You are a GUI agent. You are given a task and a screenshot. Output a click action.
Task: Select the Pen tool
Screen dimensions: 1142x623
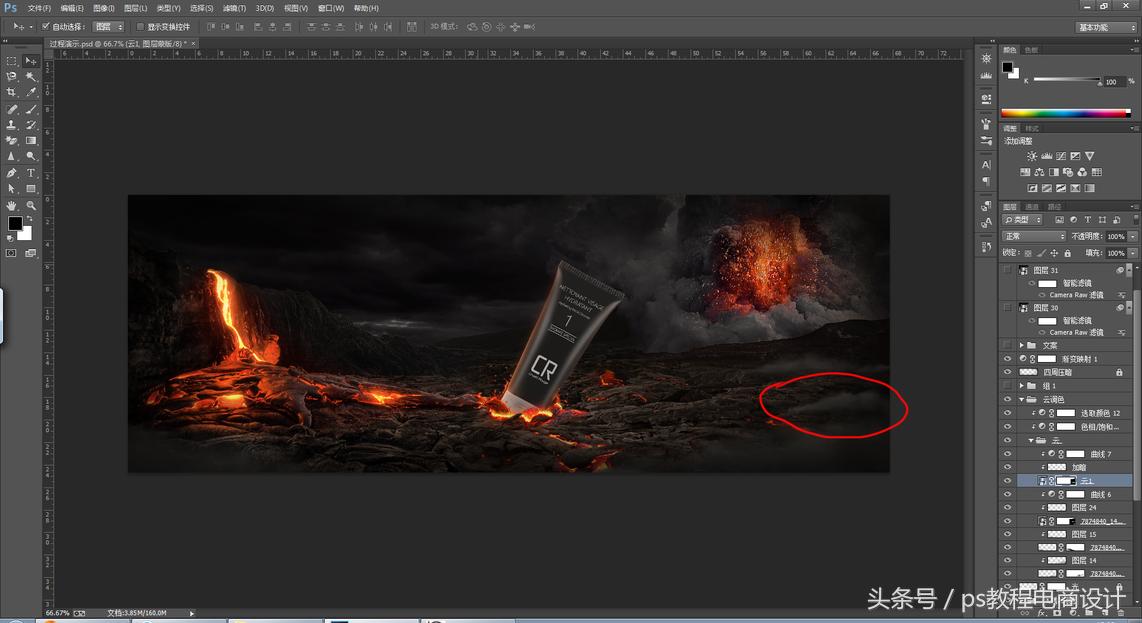pos(12,173)
